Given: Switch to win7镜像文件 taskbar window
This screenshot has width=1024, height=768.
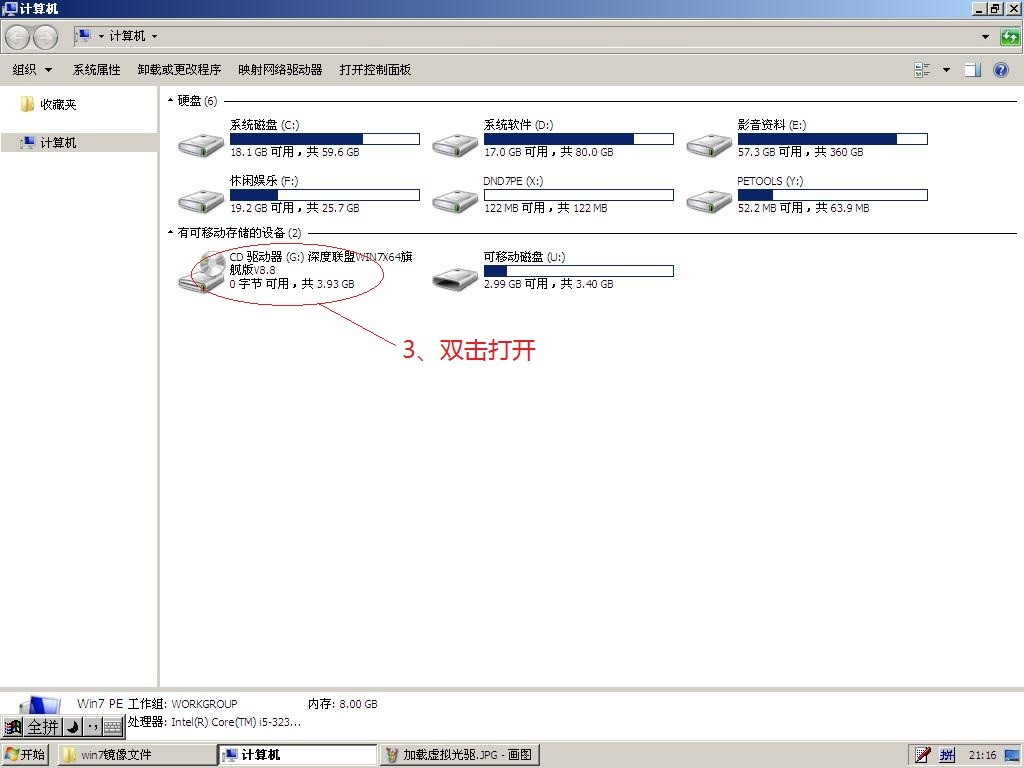Looking at the screenshot, I should [x=137, y=755].
